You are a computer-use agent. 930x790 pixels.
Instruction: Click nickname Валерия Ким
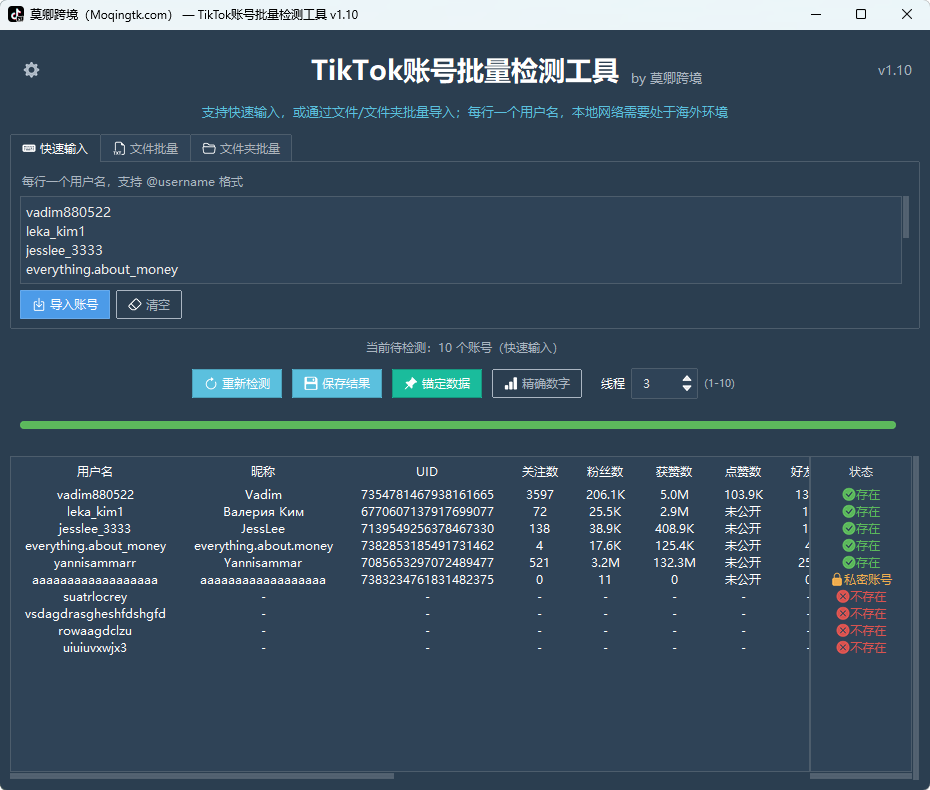263,512
